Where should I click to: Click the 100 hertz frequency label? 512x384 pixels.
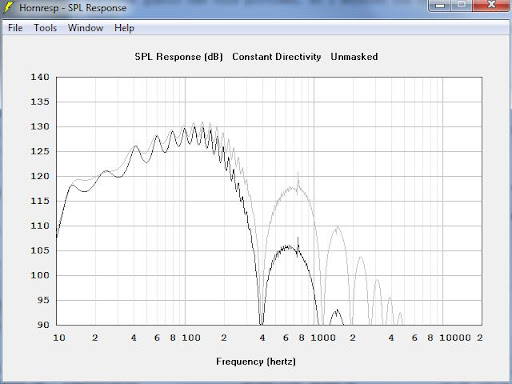[191, 338]
